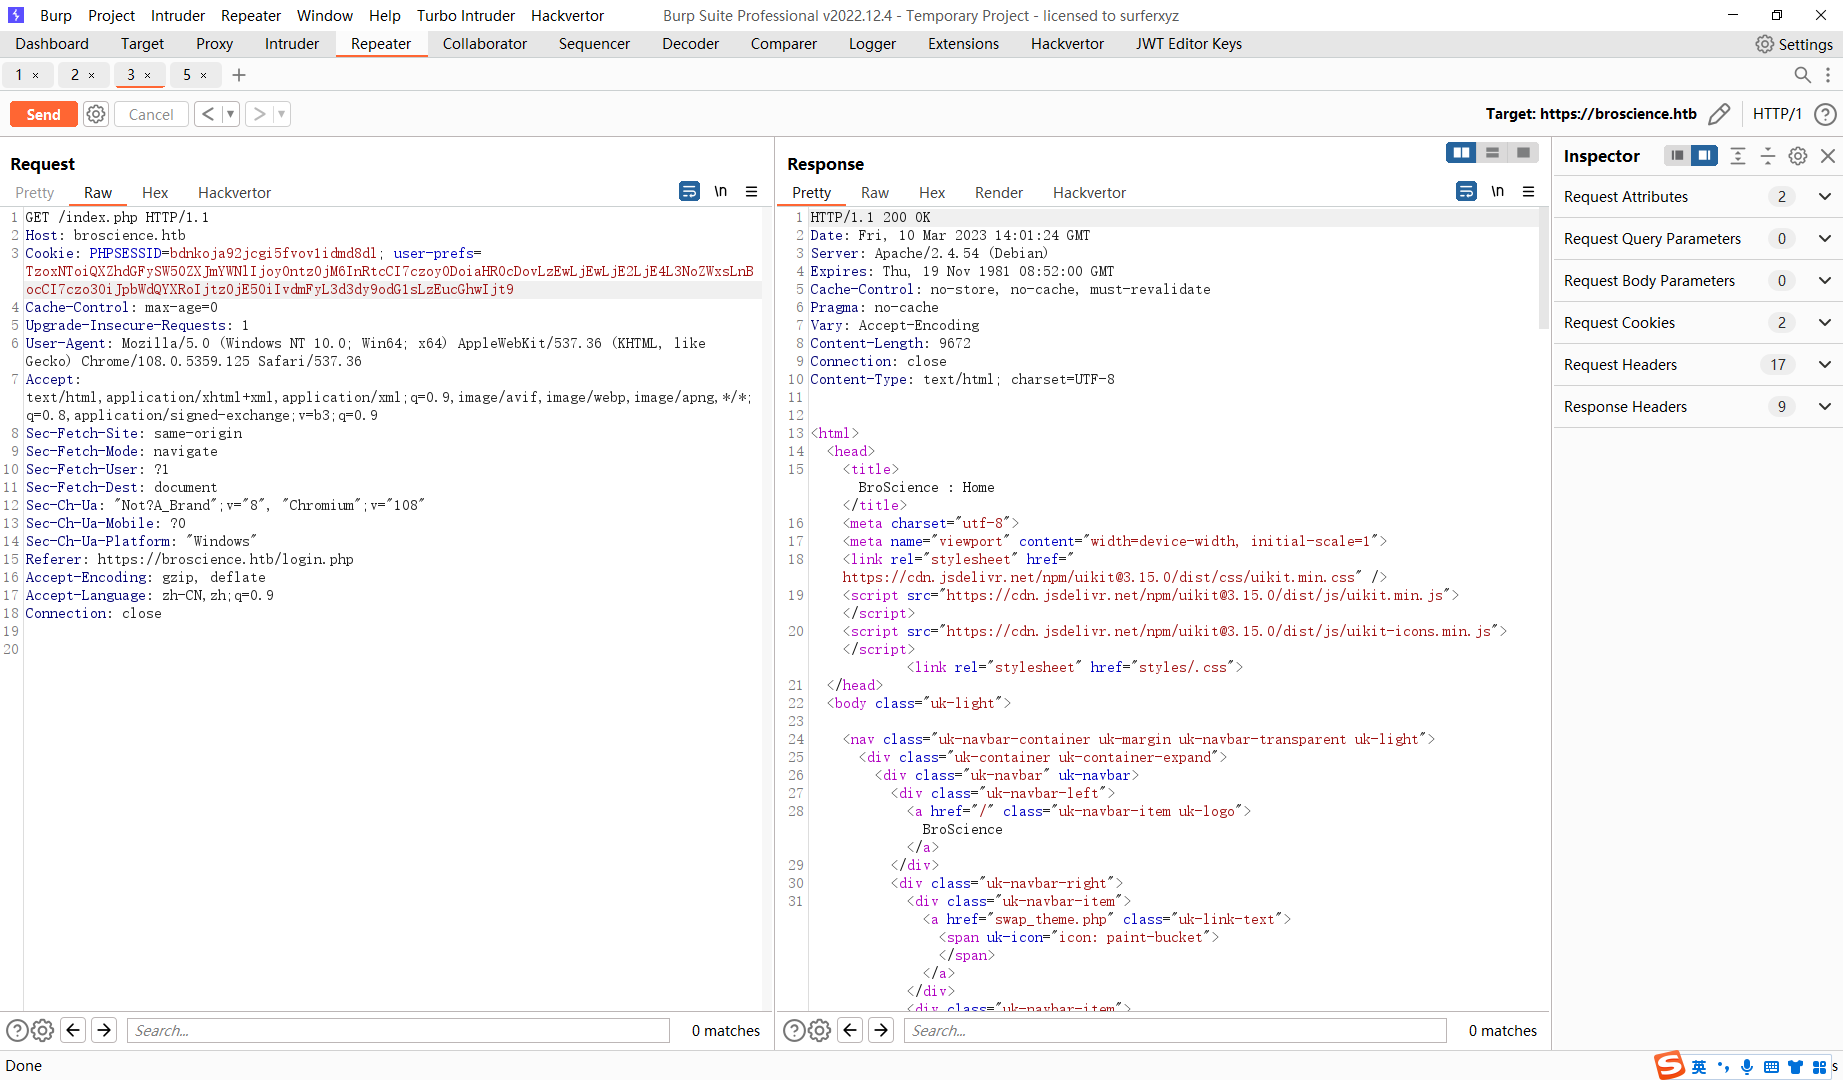Search Repeater tabs magnifier icon
Image resolution: width=1843 pixels, height=1080 pixels.
coord(1802,75)
